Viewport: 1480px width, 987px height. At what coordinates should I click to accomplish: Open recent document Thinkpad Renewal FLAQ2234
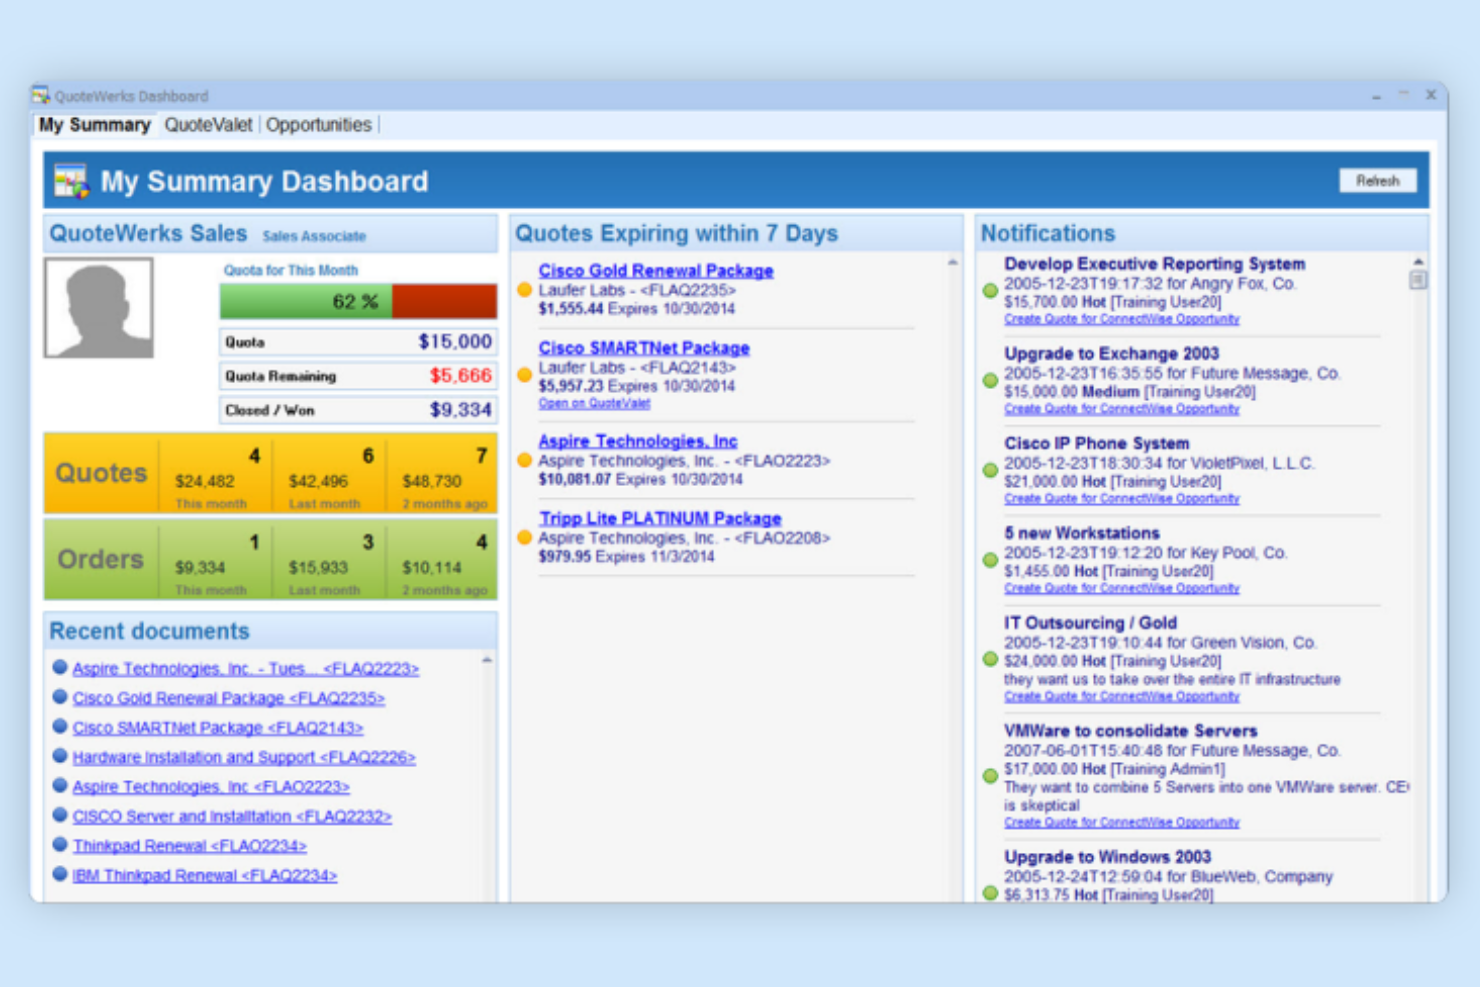pyautogui.click(x=190, y=846)
